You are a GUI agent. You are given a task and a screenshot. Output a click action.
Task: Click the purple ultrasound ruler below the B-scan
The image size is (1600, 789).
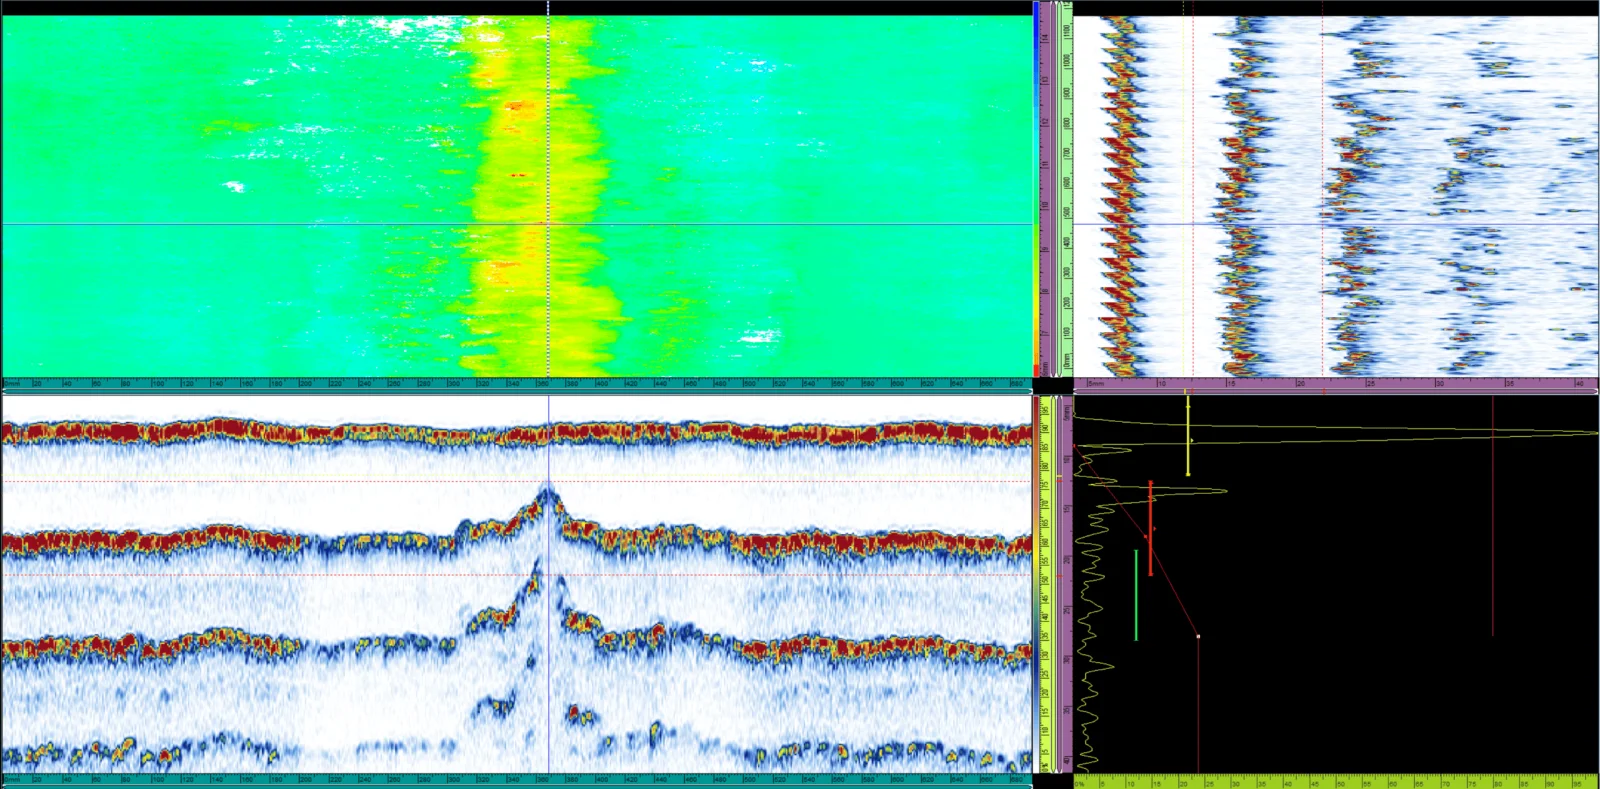(1336, 383)
